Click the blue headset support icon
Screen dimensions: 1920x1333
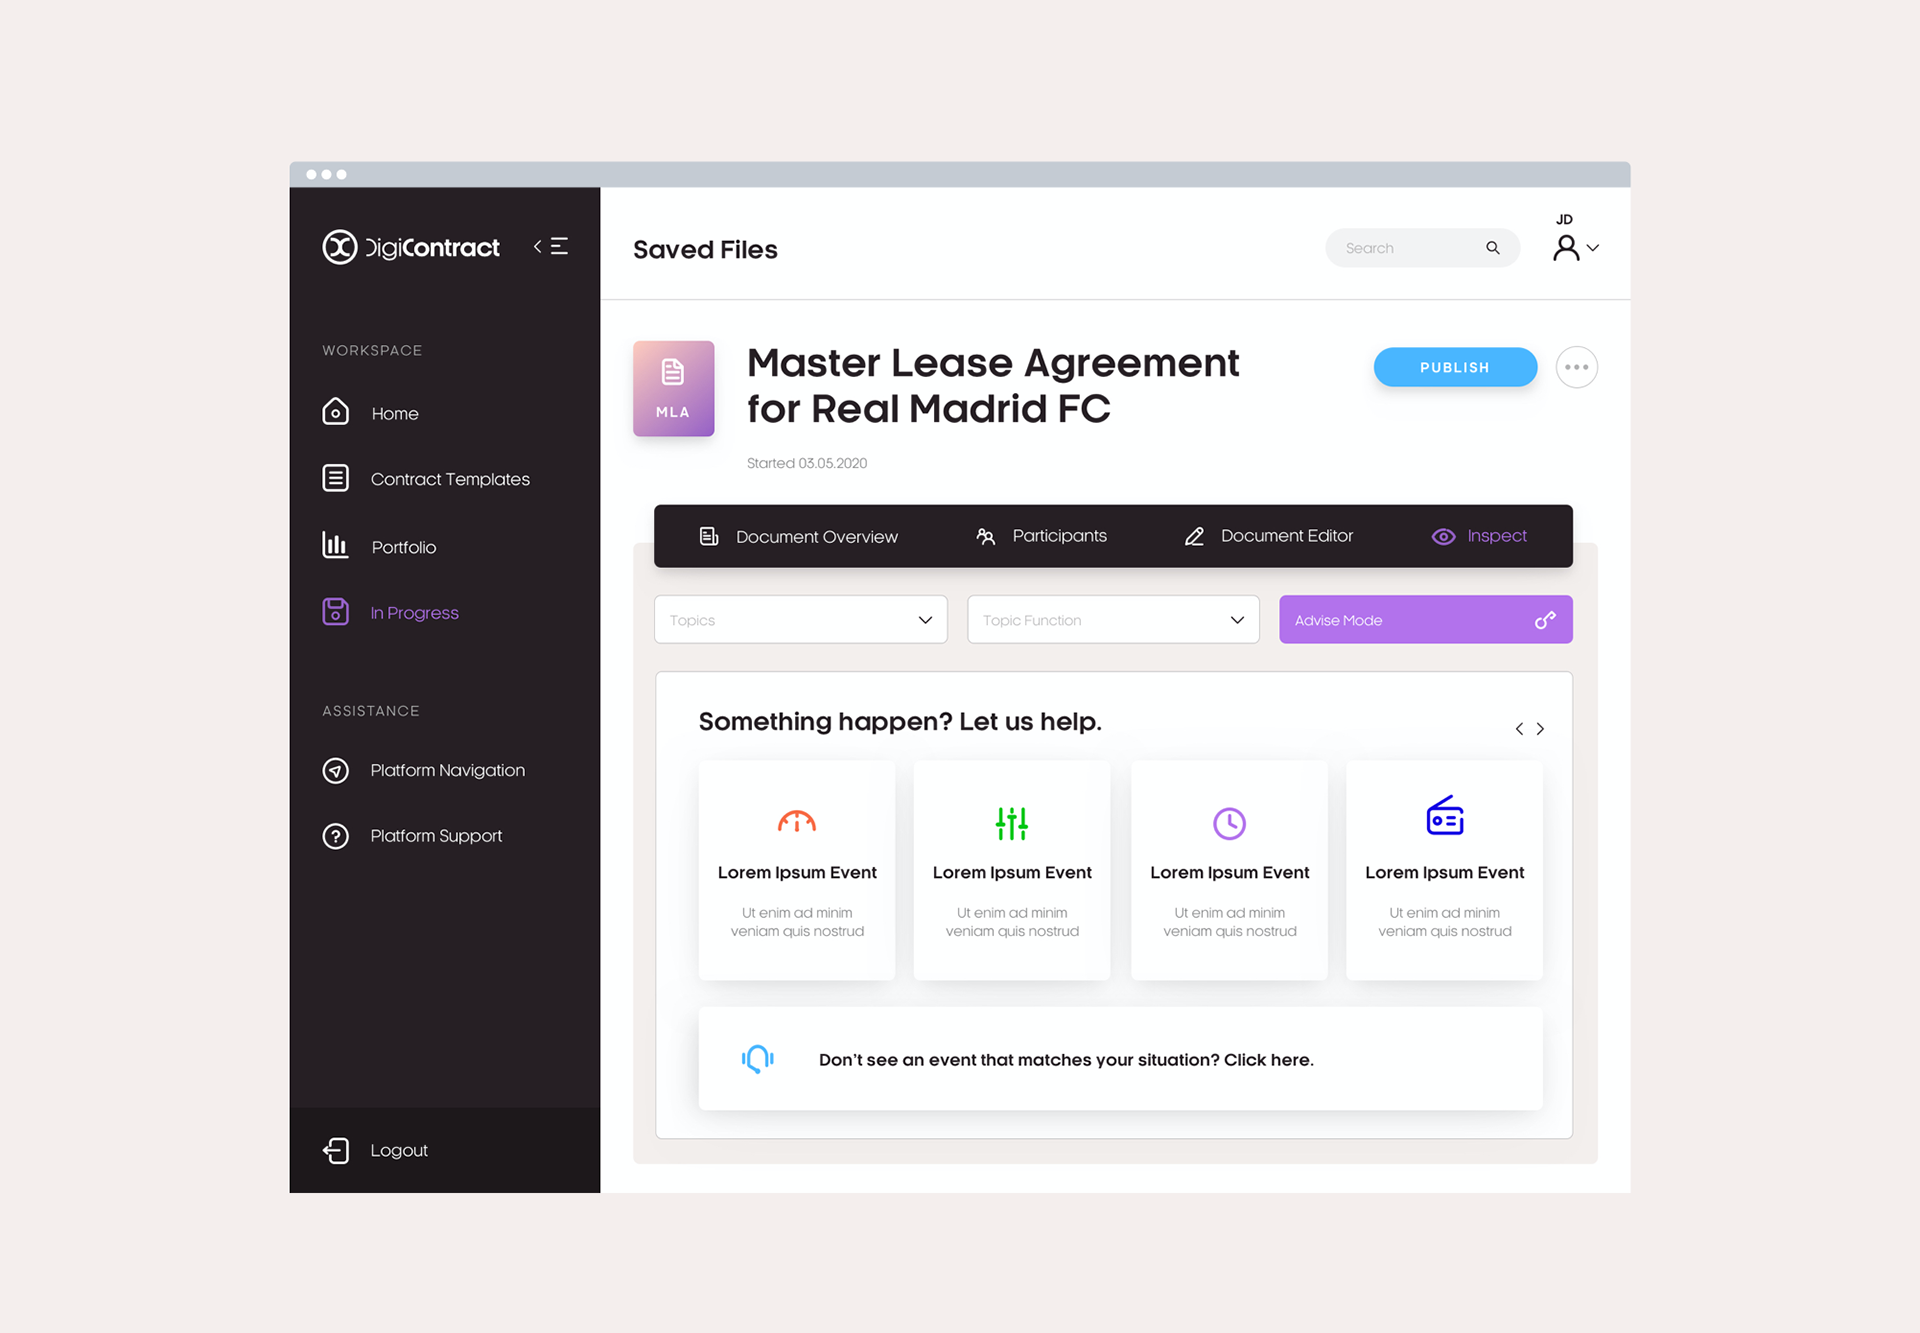point(758,1059)
